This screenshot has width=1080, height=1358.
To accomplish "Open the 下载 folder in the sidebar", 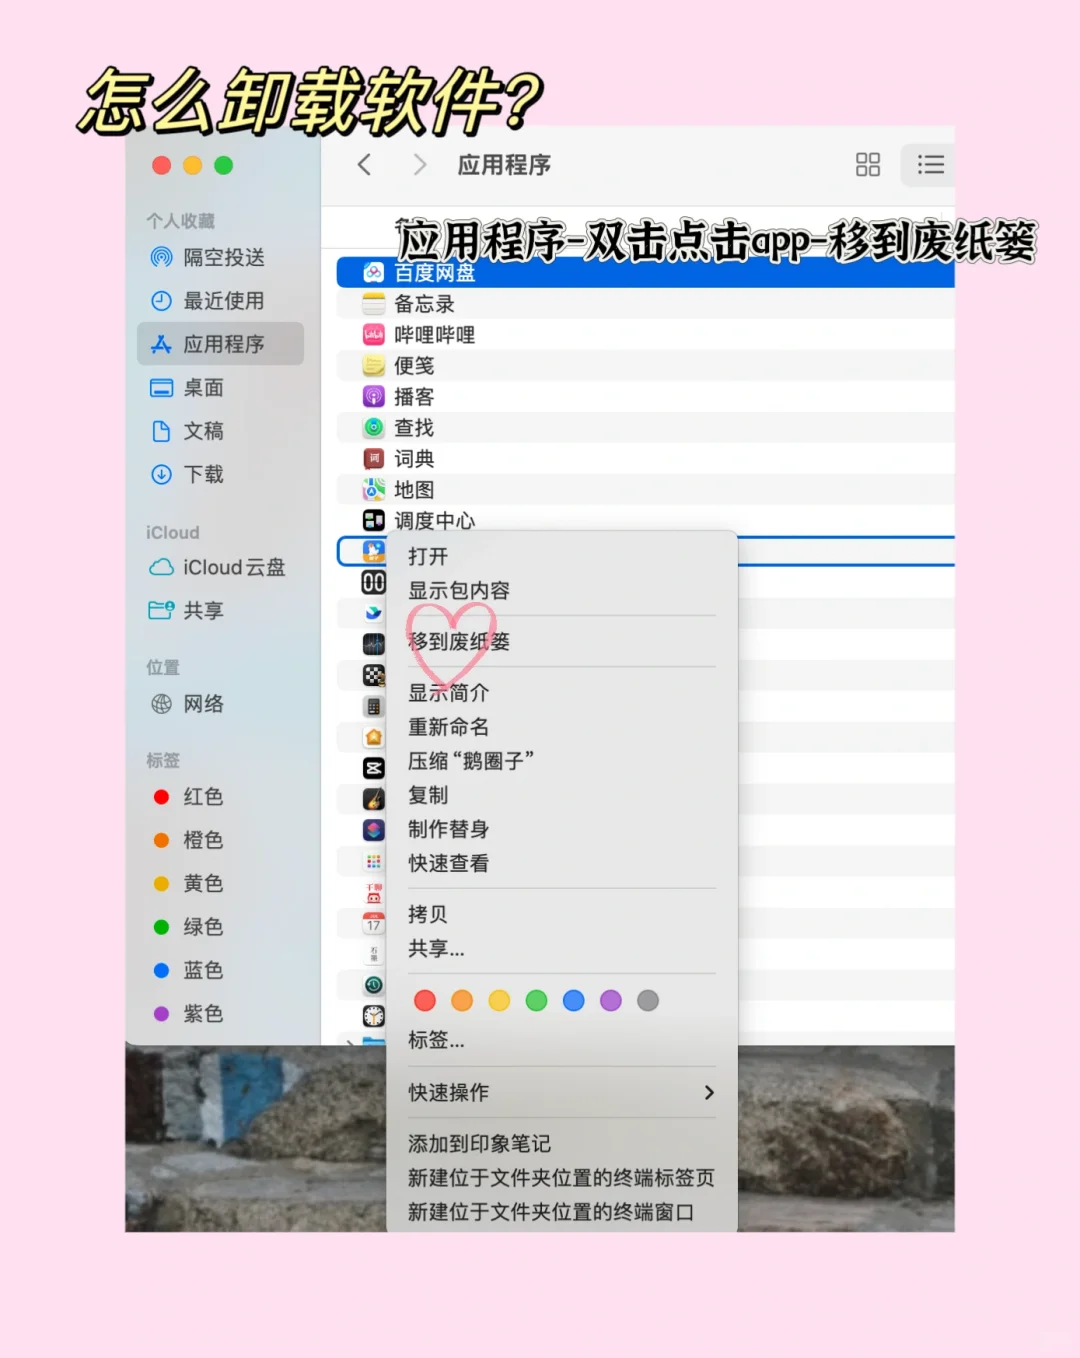I will coord(203,475).
